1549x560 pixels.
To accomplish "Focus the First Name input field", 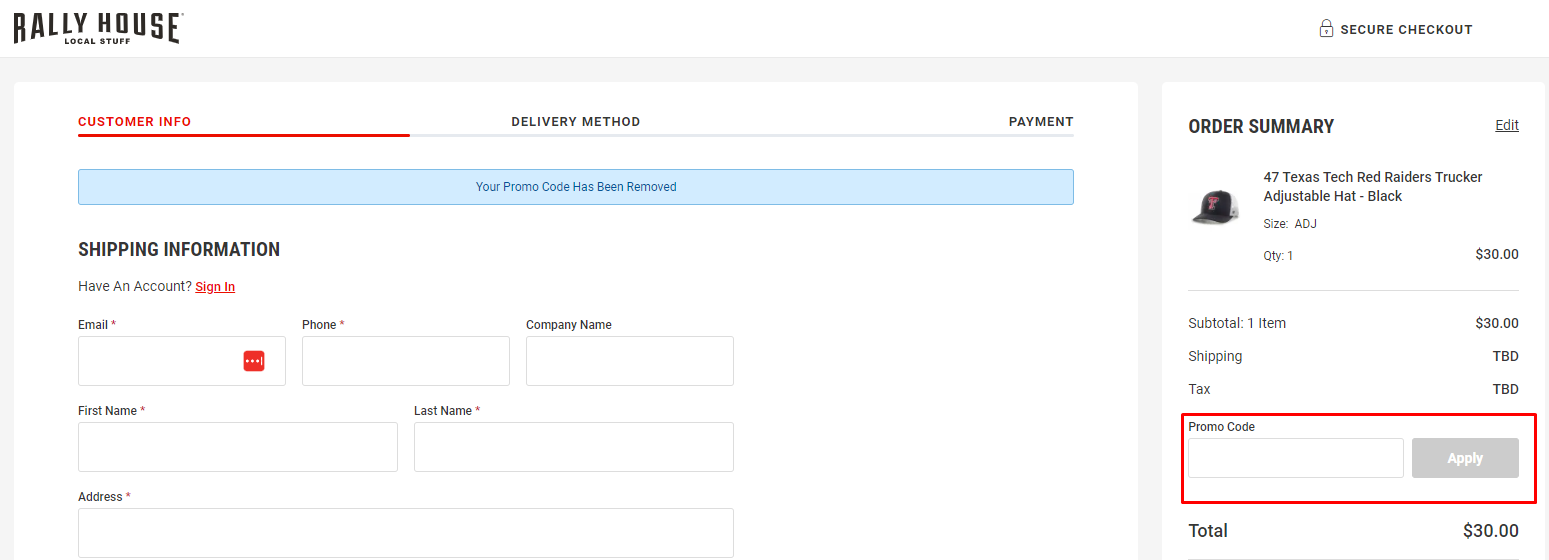I will (x=238, y=447).
